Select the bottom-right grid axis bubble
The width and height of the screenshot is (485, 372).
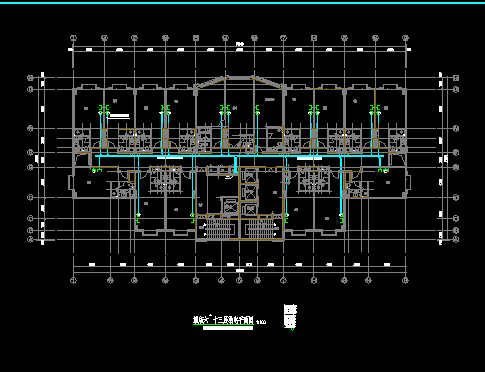point(405,281)
